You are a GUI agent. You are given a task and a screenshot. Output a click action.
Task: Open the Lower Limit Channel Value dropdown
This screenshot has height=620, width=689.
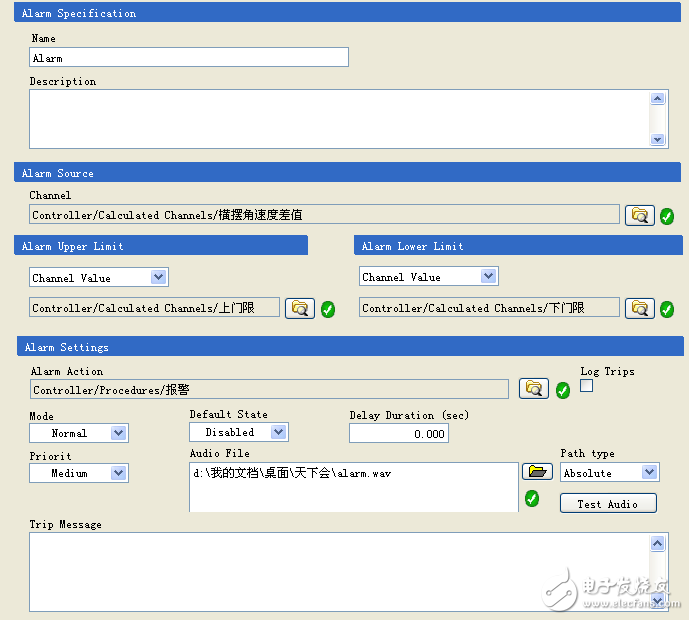tap(488, 276)
